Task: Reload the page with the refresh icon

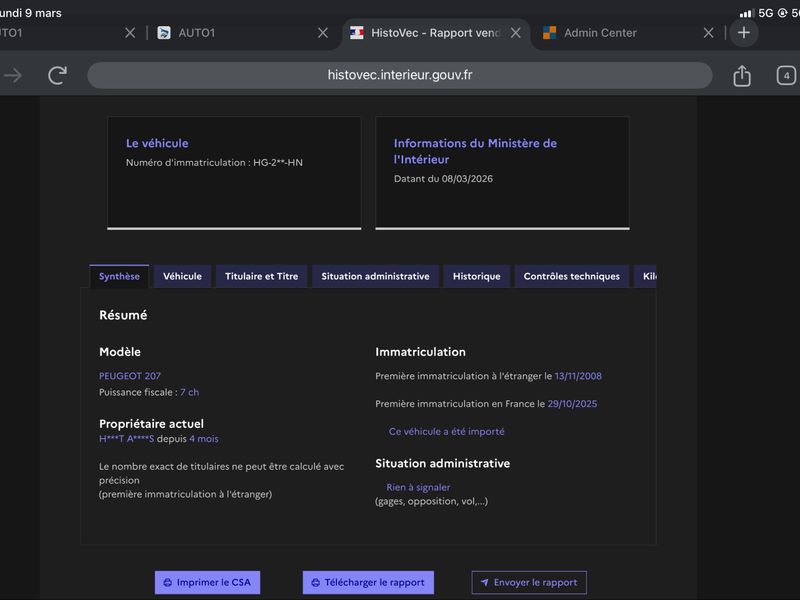Action: click(x=57, y=76)
